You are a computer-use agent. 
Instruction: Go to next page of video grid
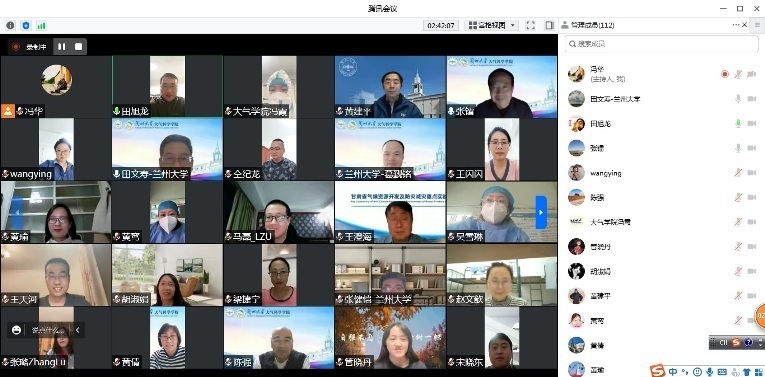[x=541, y=212]
